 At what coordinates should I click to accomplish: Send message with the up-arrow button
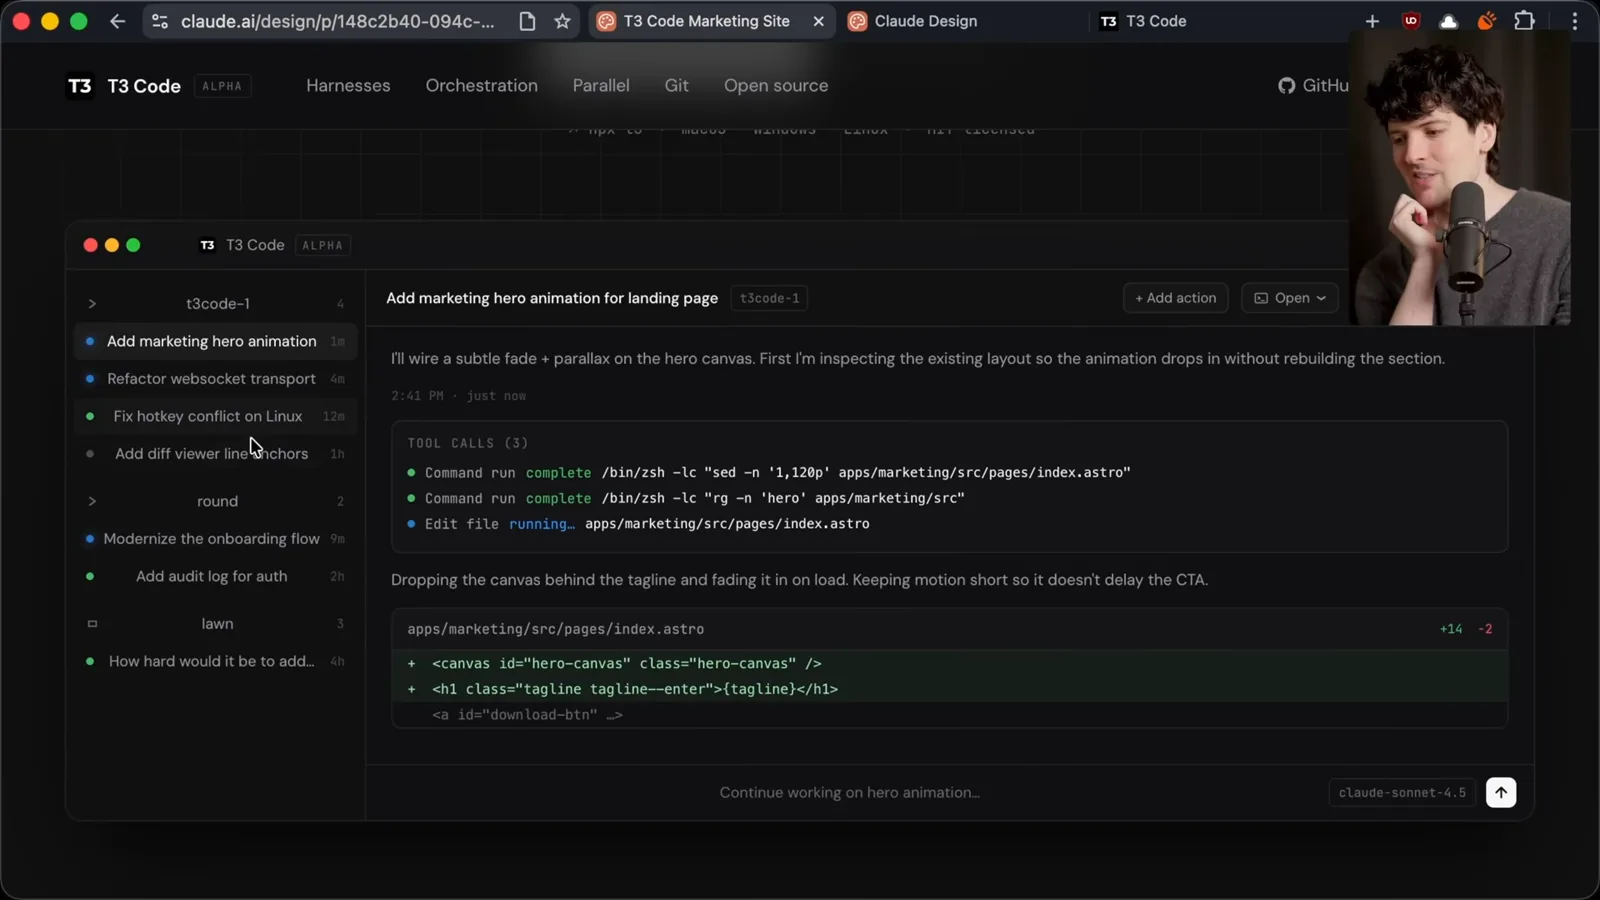1501,792
